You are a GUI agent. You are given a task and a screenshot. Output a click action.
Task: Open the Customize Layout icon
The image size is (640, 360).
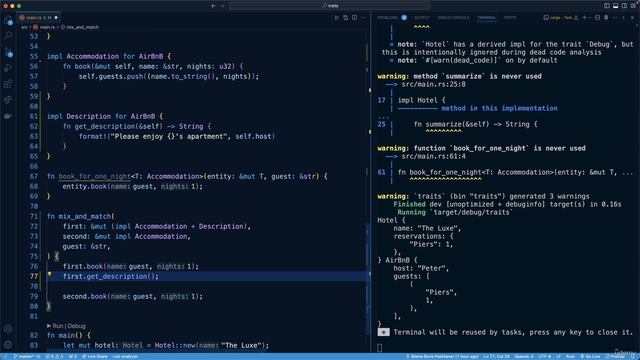633,6
